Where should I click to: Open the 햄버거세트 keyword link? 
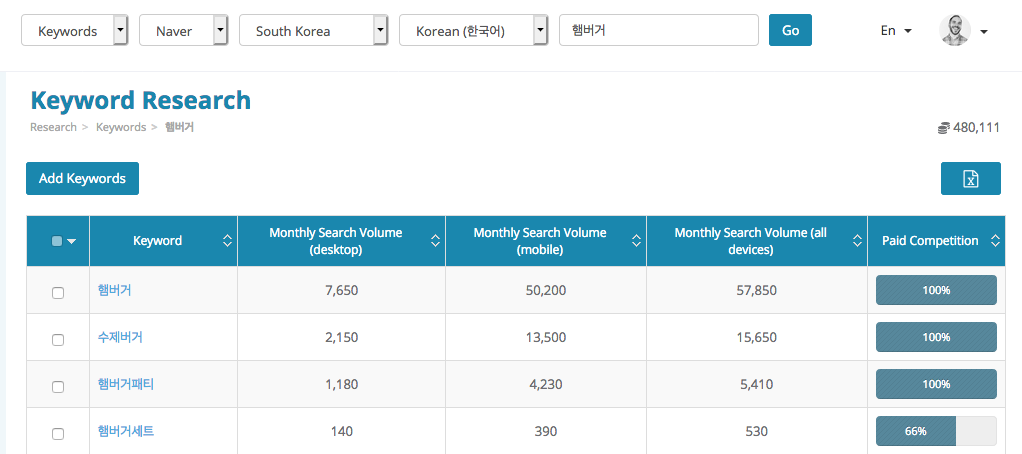click(126, 431)
